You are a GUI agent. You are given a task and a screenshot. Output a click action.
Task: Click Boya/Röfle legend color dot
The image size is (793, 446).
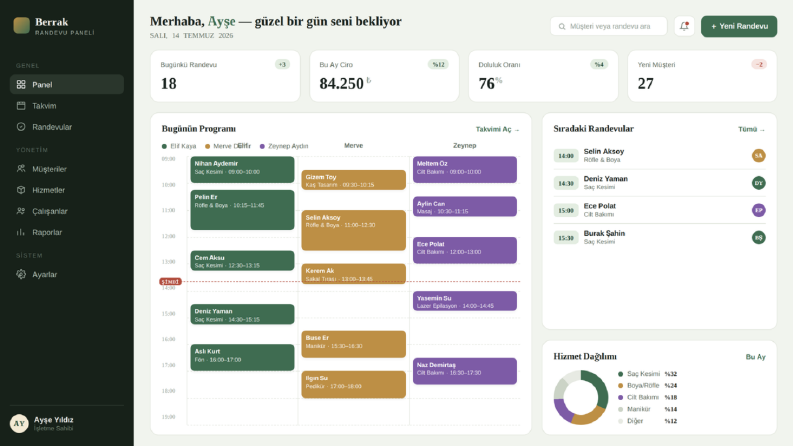[621, 386]
